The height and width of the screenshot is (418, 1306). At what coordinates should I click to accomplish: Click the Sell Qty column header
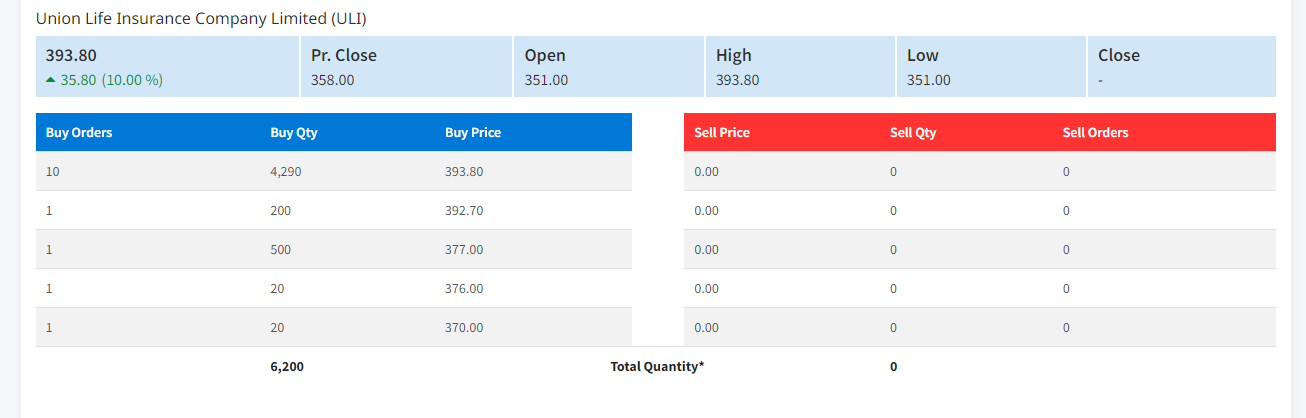click(x=913, y=132)
